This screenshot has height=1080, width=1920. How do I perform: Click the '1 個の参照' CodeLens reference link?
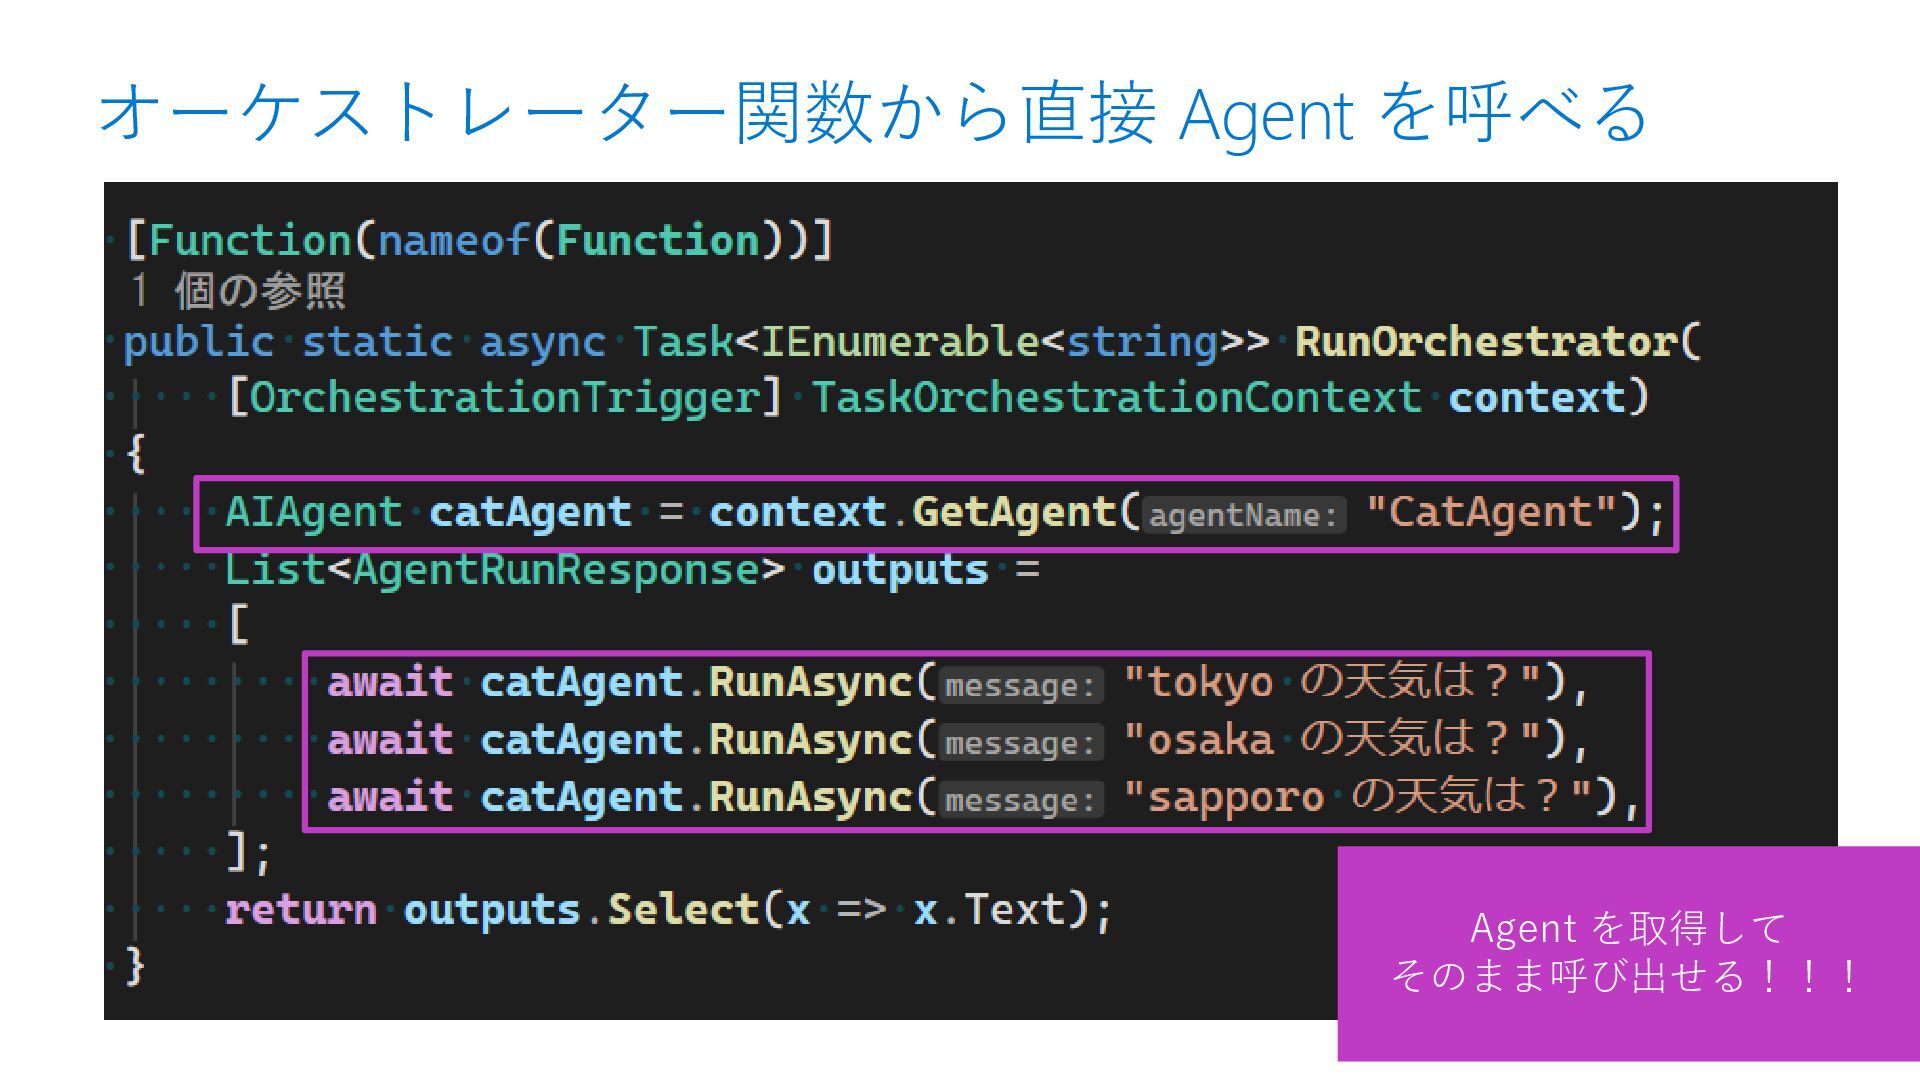[x=237, y=291]
